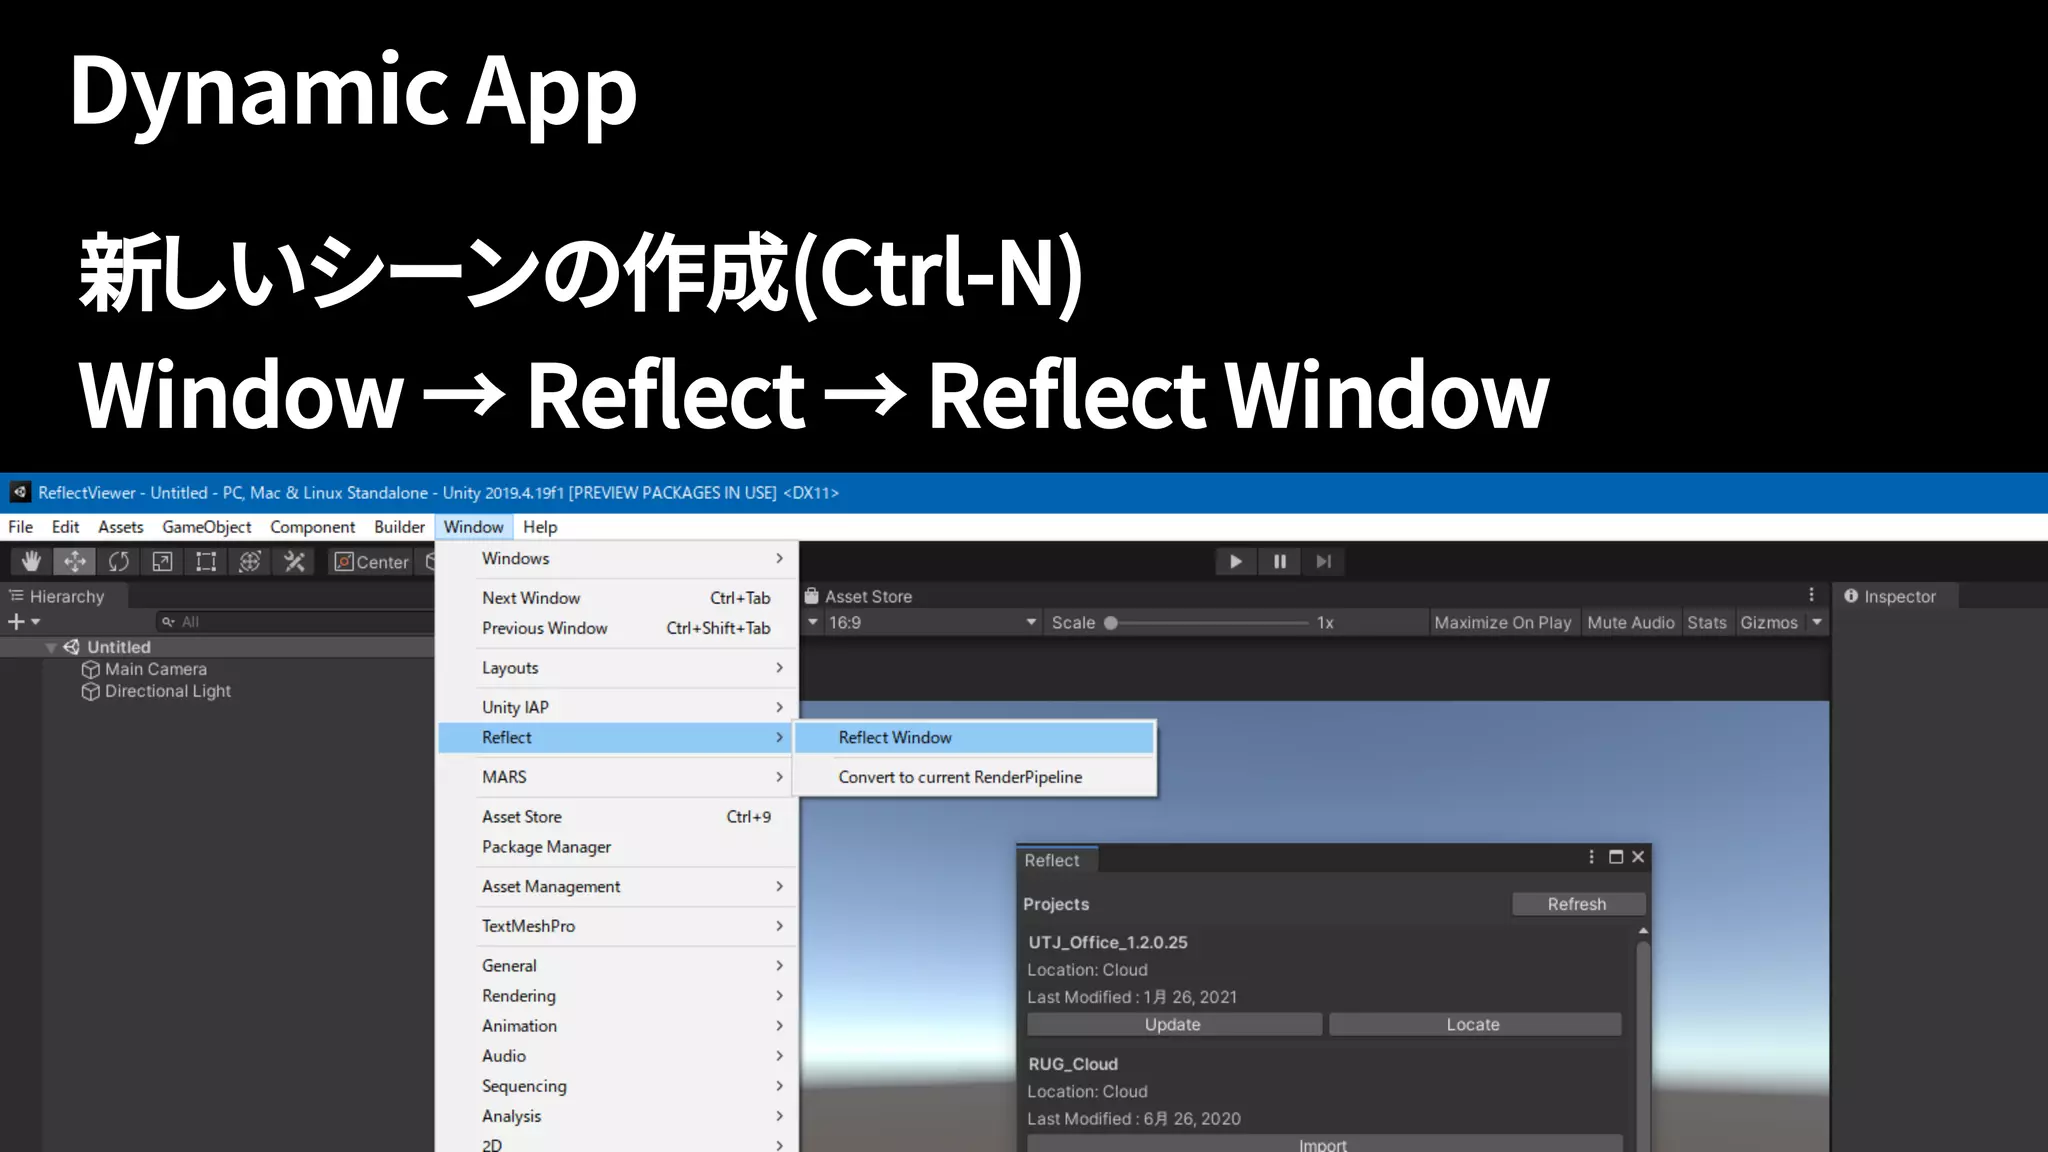Screen dimensions: 2048x1152
Task: Expand the Windows submenu
Action: click(618, 558)
